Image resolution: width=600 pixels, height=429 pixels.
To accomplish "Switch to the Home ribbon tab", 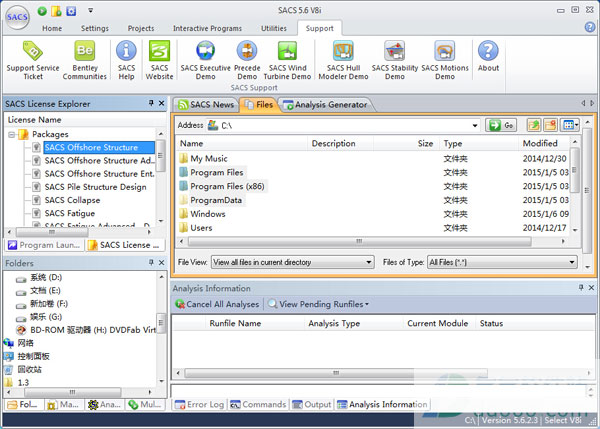I will [x=52, y=28].
